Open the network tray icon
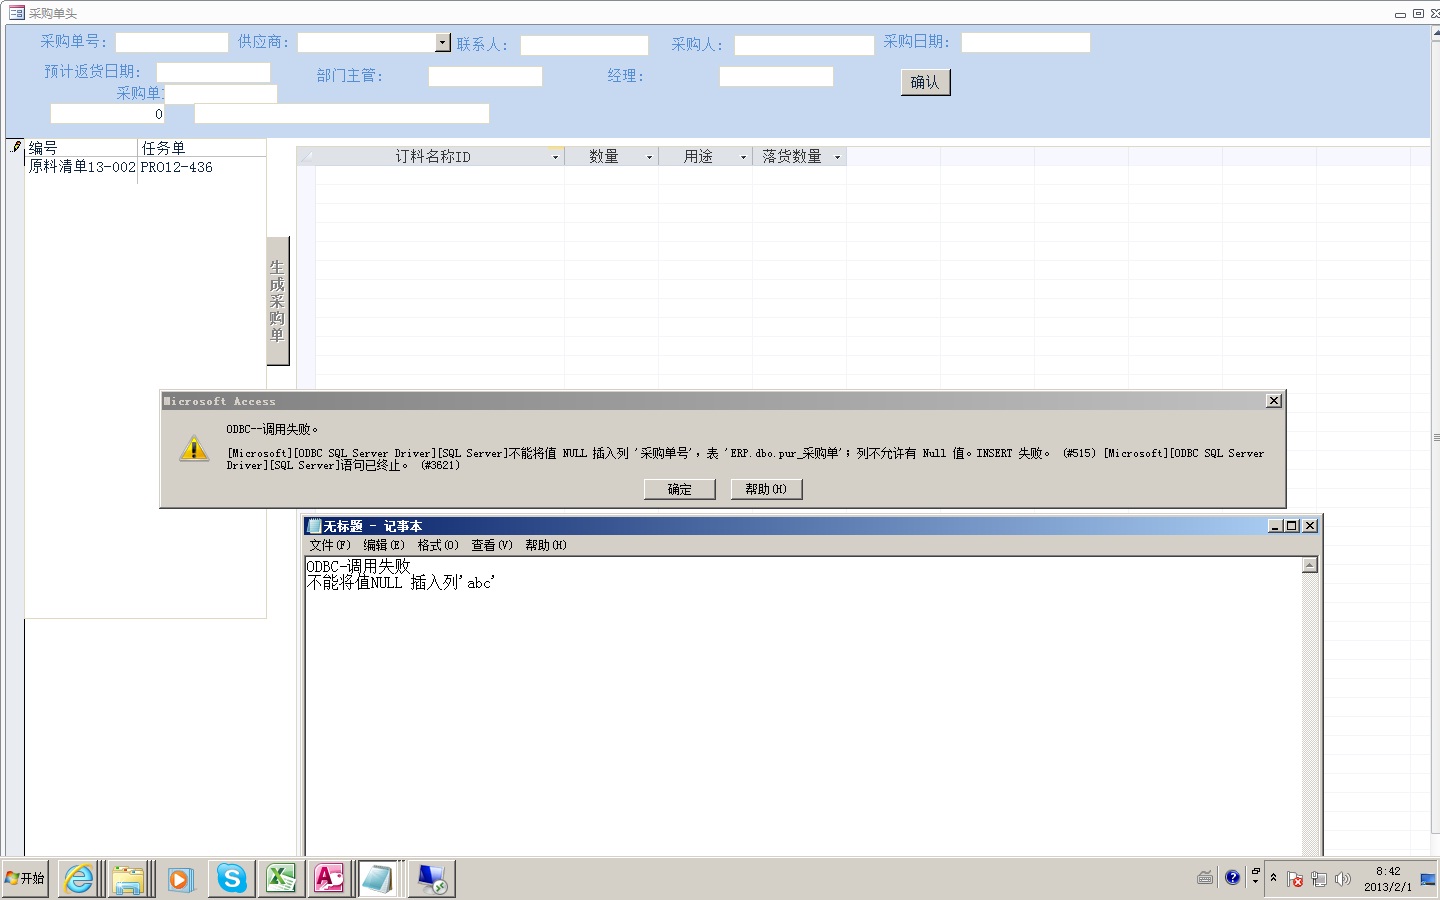Image resolution: width=1440 pixels, height=900 pixels. (1319, 879)
